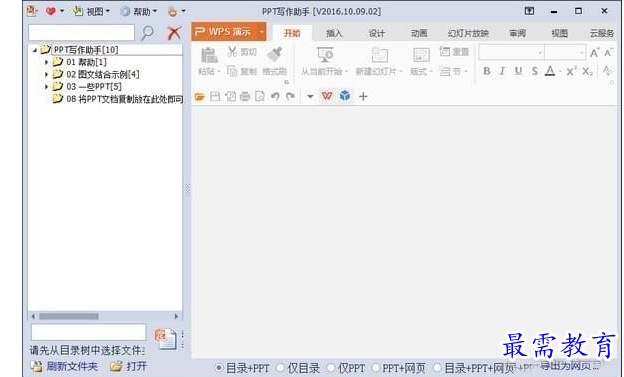Select the 0B 将PPT文档复制放在此处即可 folder
The width and height of the screenshot is (624, 377).
click(x=118, y=99)
